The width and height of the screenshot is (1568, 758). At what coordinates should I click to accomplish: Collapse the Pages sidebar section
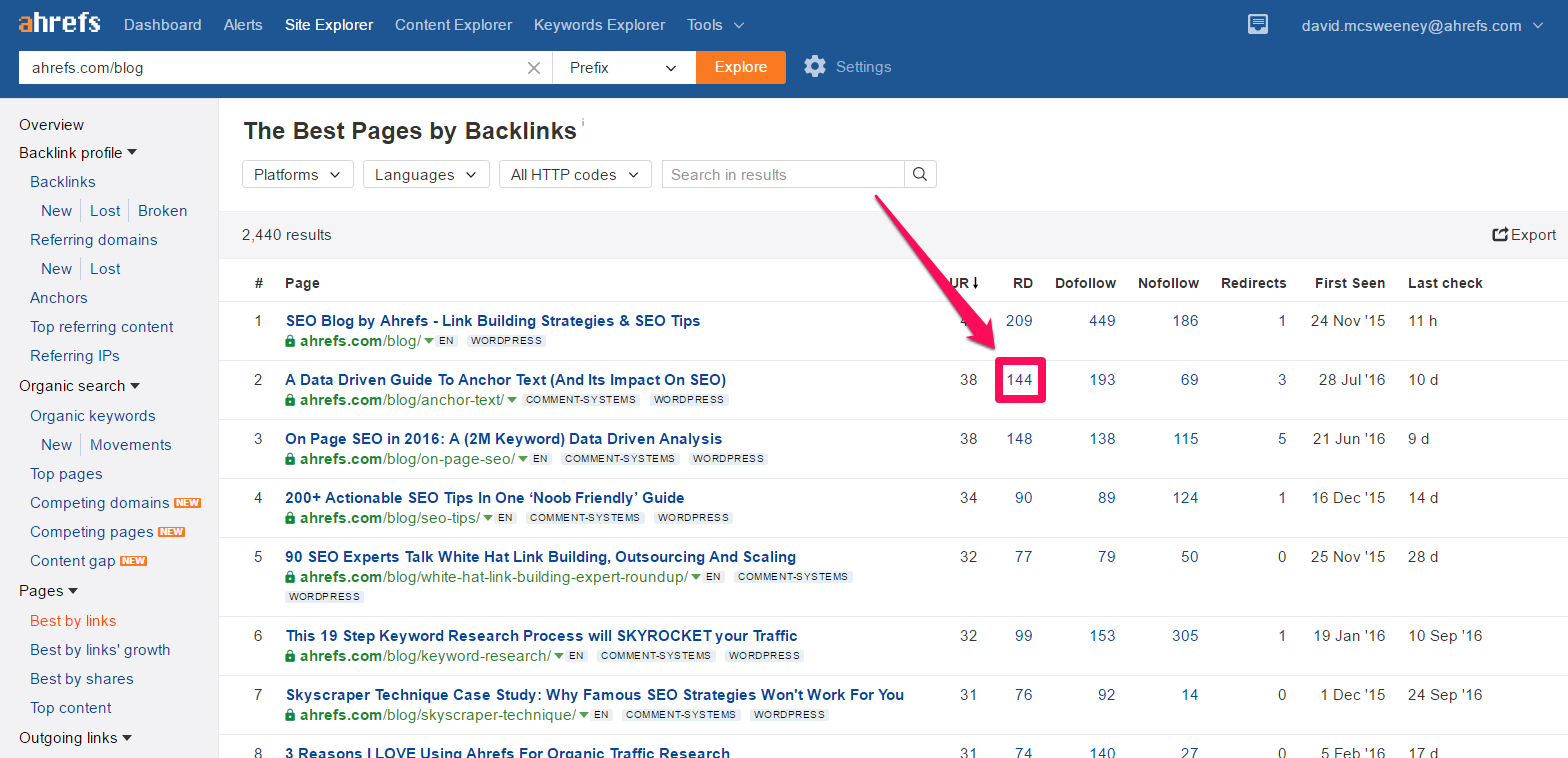pyautogui.click(x=48, y=591)
